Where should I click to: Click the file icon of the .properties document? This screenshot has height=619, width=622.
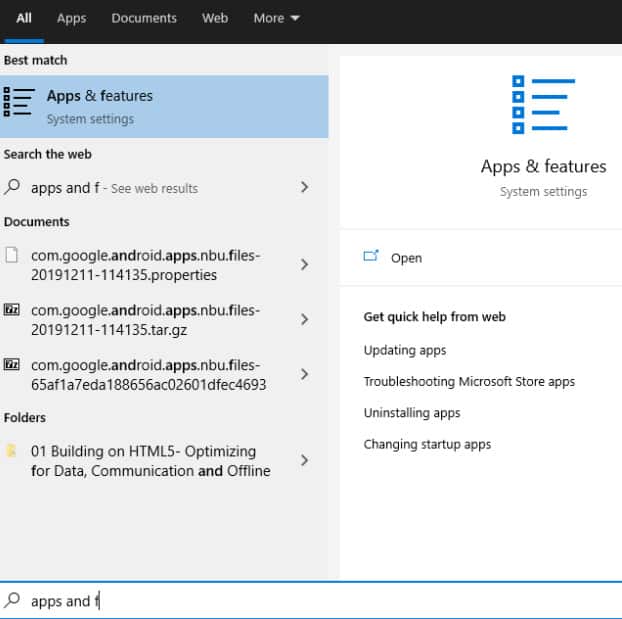[13, 255]
